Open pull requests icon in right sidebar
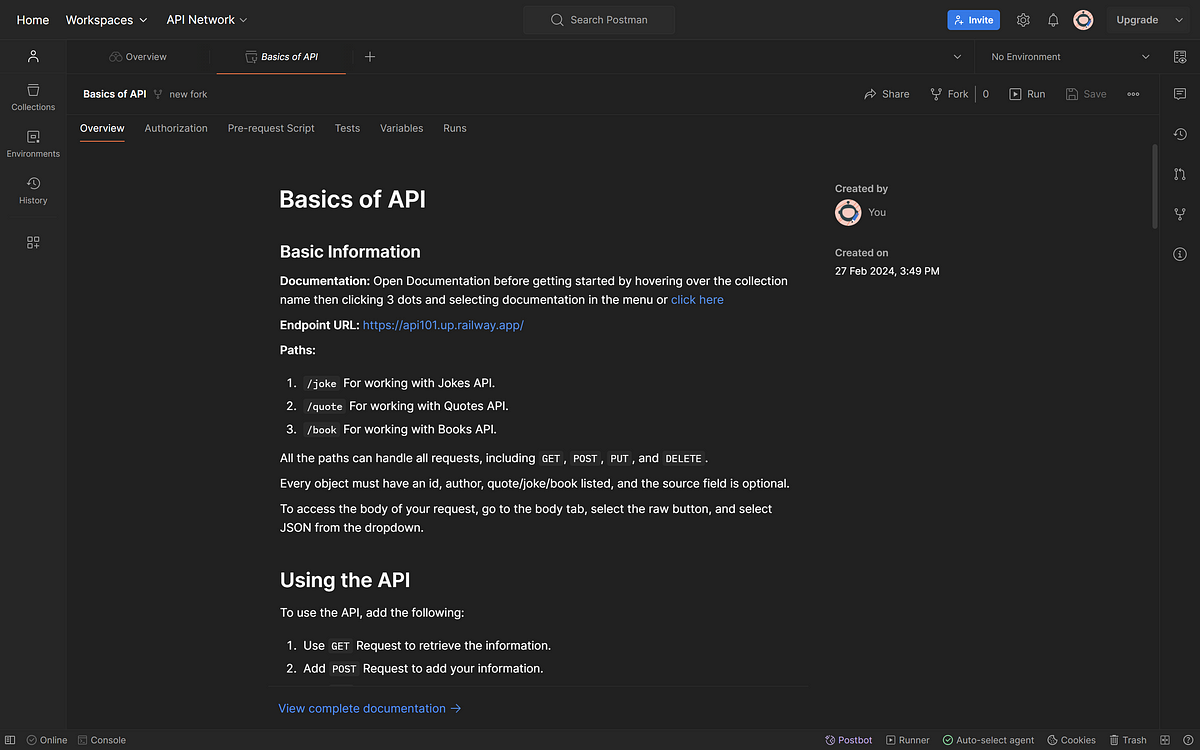The height and width of the screenshot is (750, 1200). pyautogui.click(x=1180, y=174)
